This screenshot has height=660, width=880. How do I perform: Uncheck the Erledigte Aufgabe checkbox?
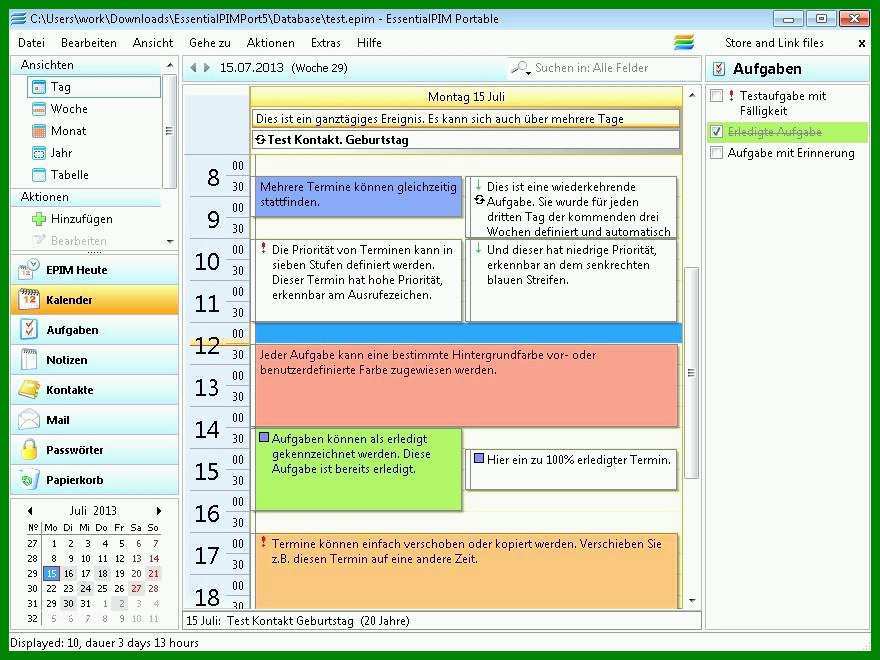coord(716,131)
